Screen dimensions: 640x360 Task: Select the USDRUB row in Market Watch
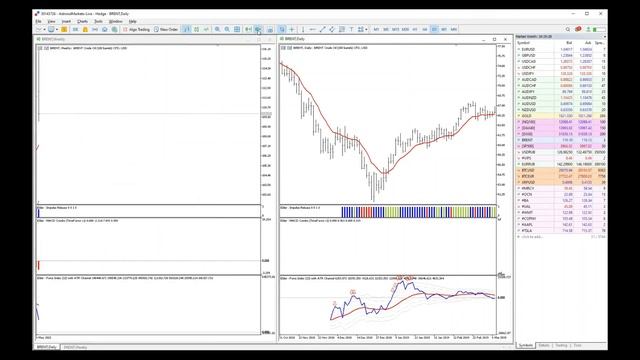(561, 152)
